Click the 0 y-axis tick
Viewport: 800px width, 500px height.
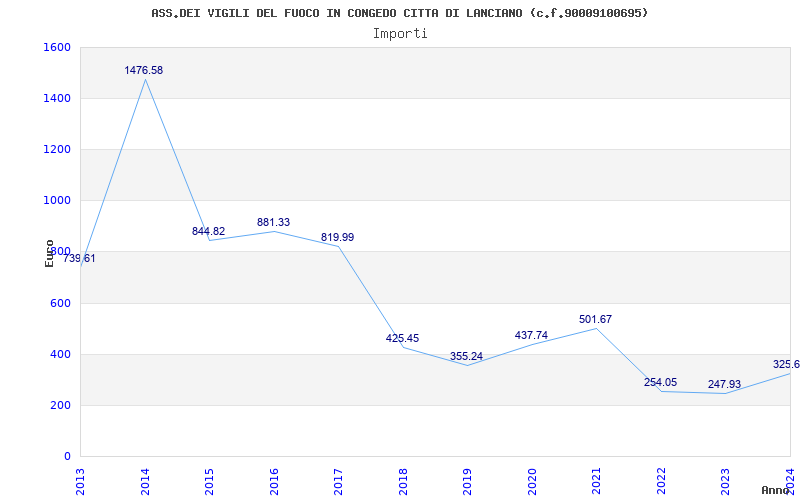coord(67,456)
